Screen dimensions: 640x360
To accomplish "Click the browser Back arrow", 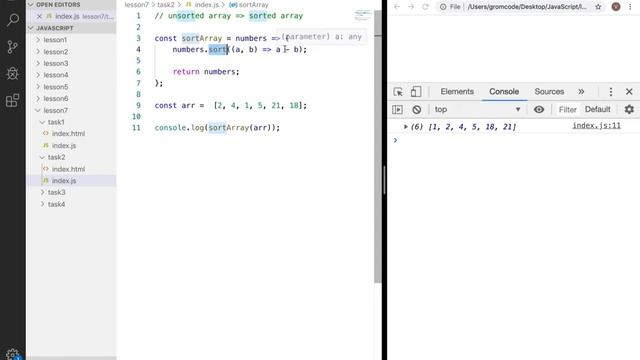I will pos(397,7).
